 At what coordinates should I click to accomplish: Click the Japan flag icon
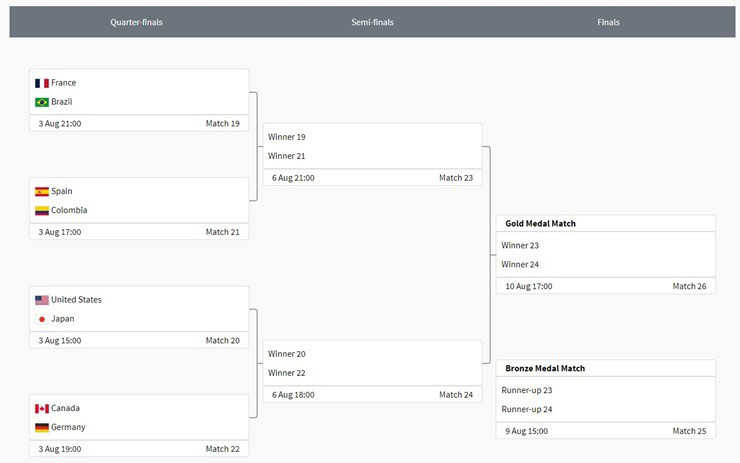pyautogui.click(x=42, y=319)
